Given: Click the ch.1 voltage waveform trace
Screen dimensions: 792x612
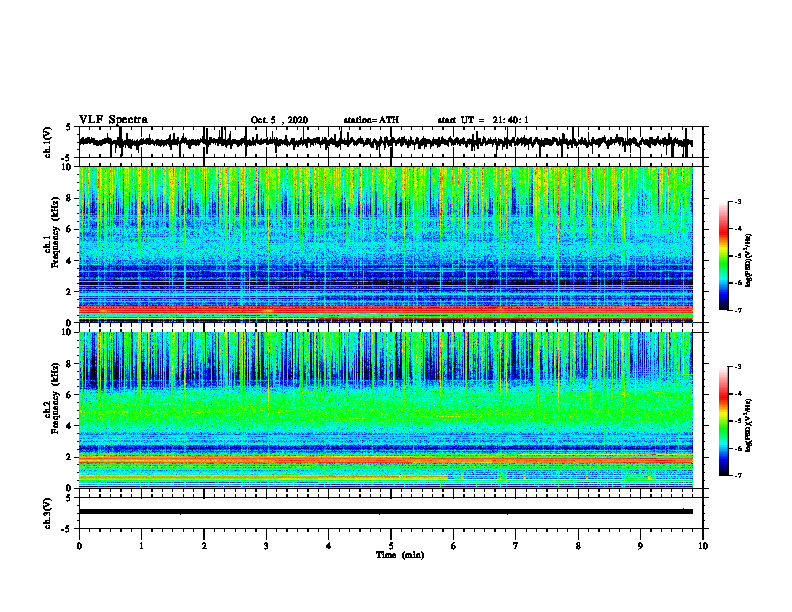Looking at the screenshot, I should pyautogui.click(x=385, y=142).
